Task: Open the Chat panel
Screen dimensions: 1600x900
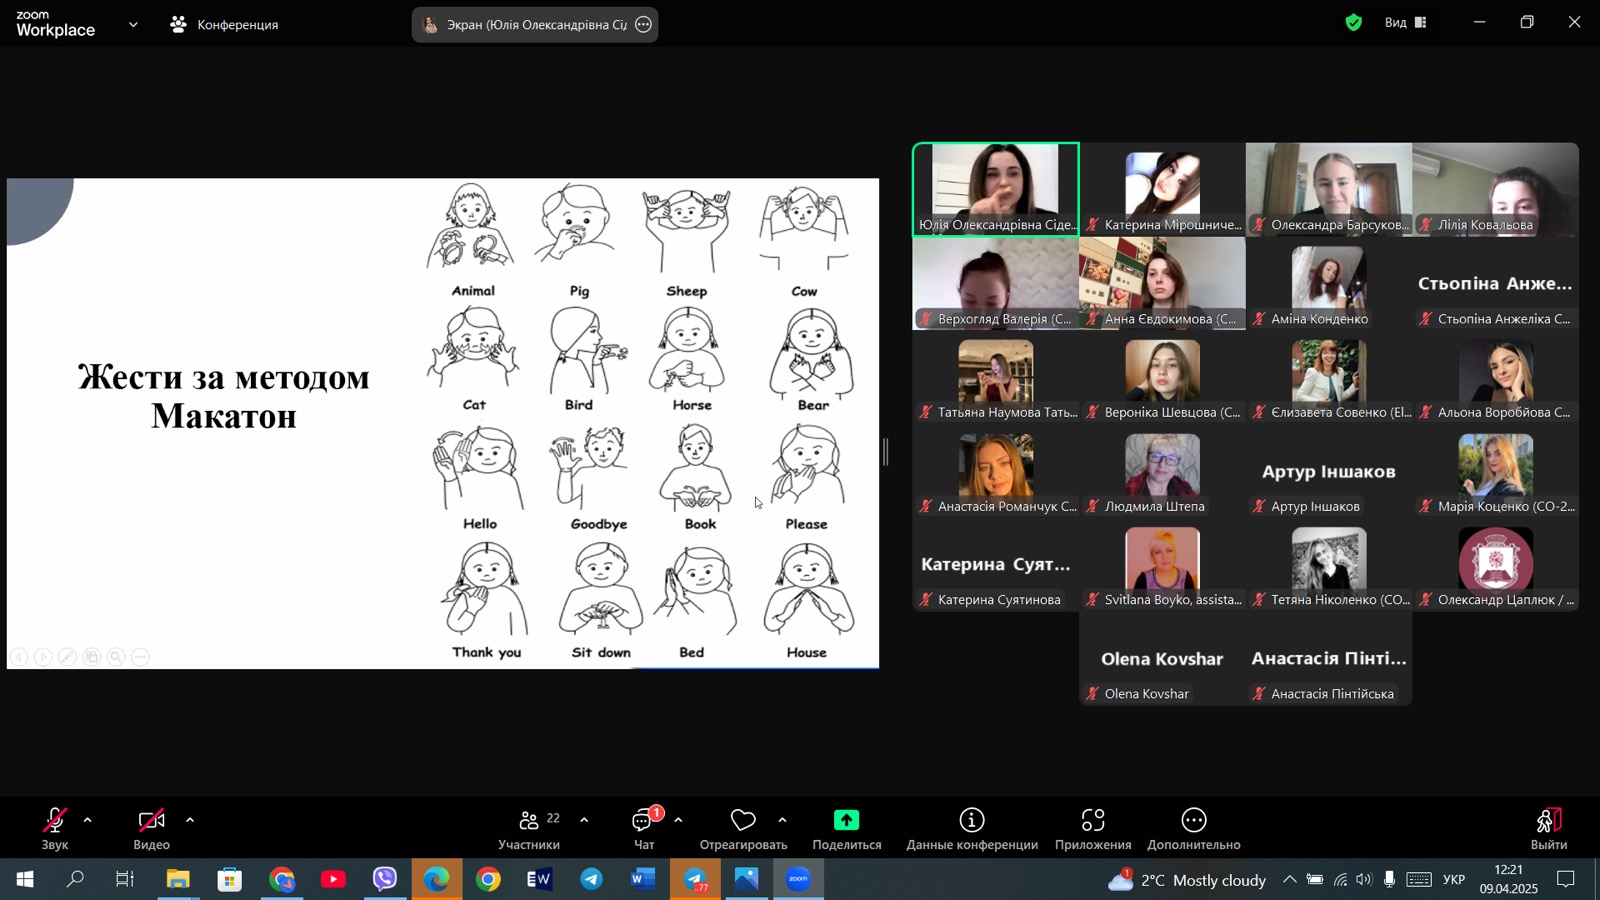Action: [x=644, y=829]
